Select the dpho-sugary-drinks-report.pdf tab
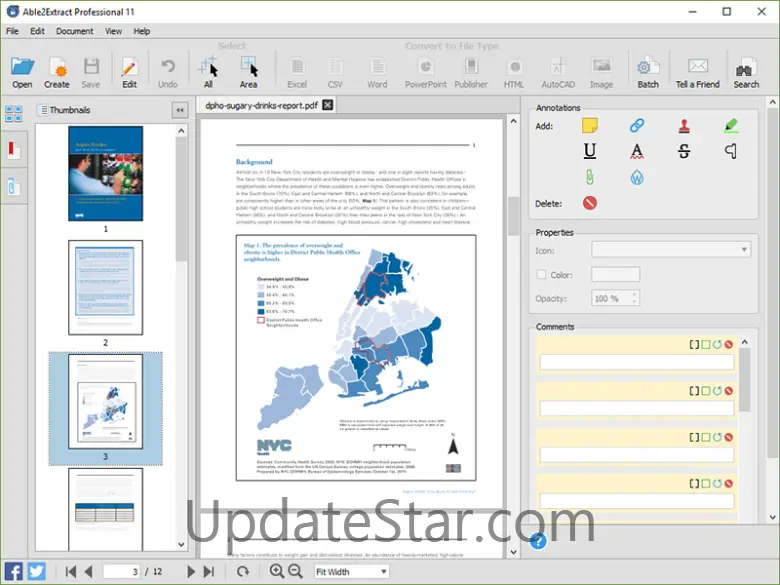Viewport: 780px width, 585px height. click(262, 105)
